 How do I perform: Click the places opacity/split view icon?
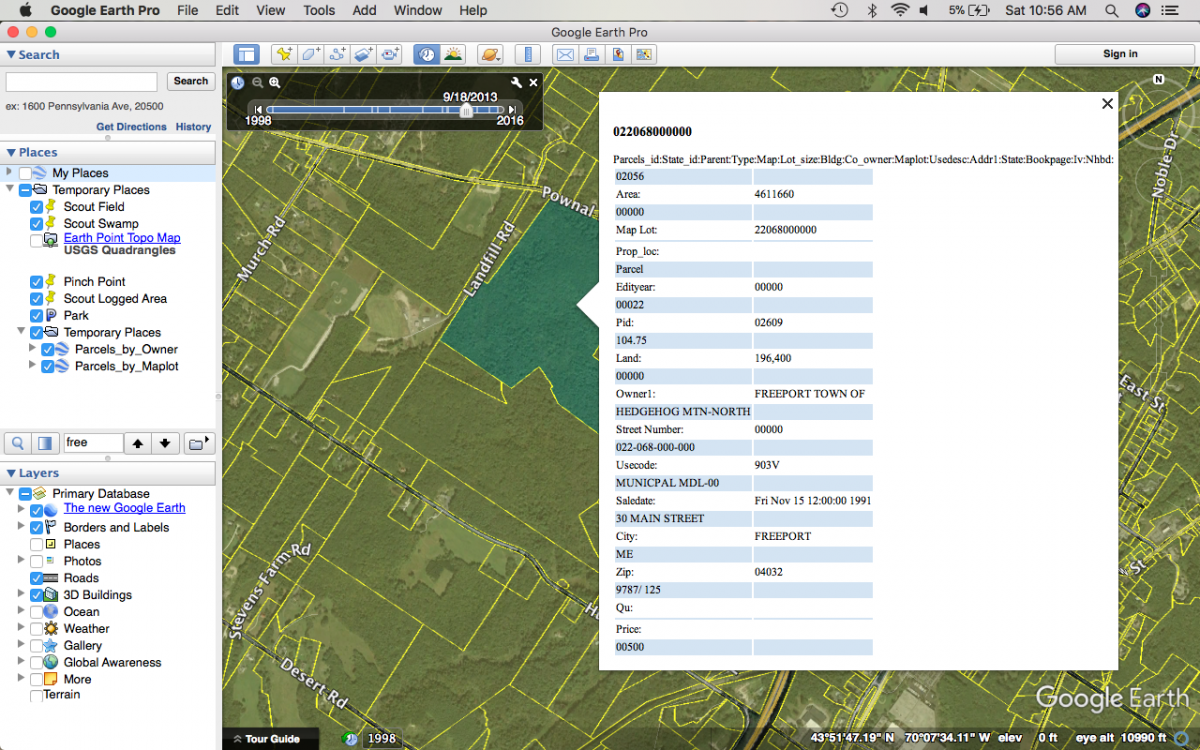[x=45, y=443]
